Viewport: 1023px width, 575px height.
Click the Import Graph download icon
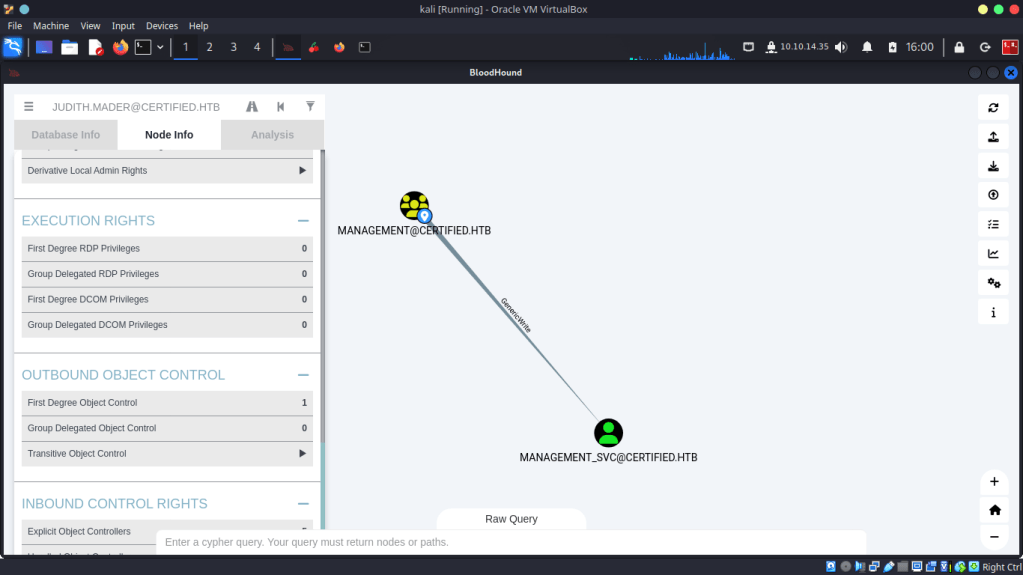pyautogui.click(x=993, y=166)
